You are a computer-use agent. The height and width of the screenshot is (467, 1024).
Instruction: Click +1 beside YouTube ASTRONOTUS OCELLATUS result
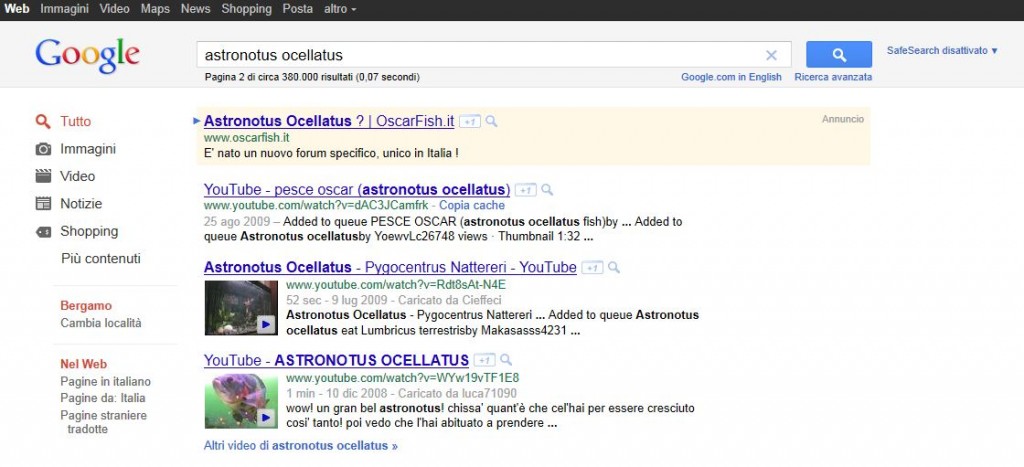click(484, 361)
